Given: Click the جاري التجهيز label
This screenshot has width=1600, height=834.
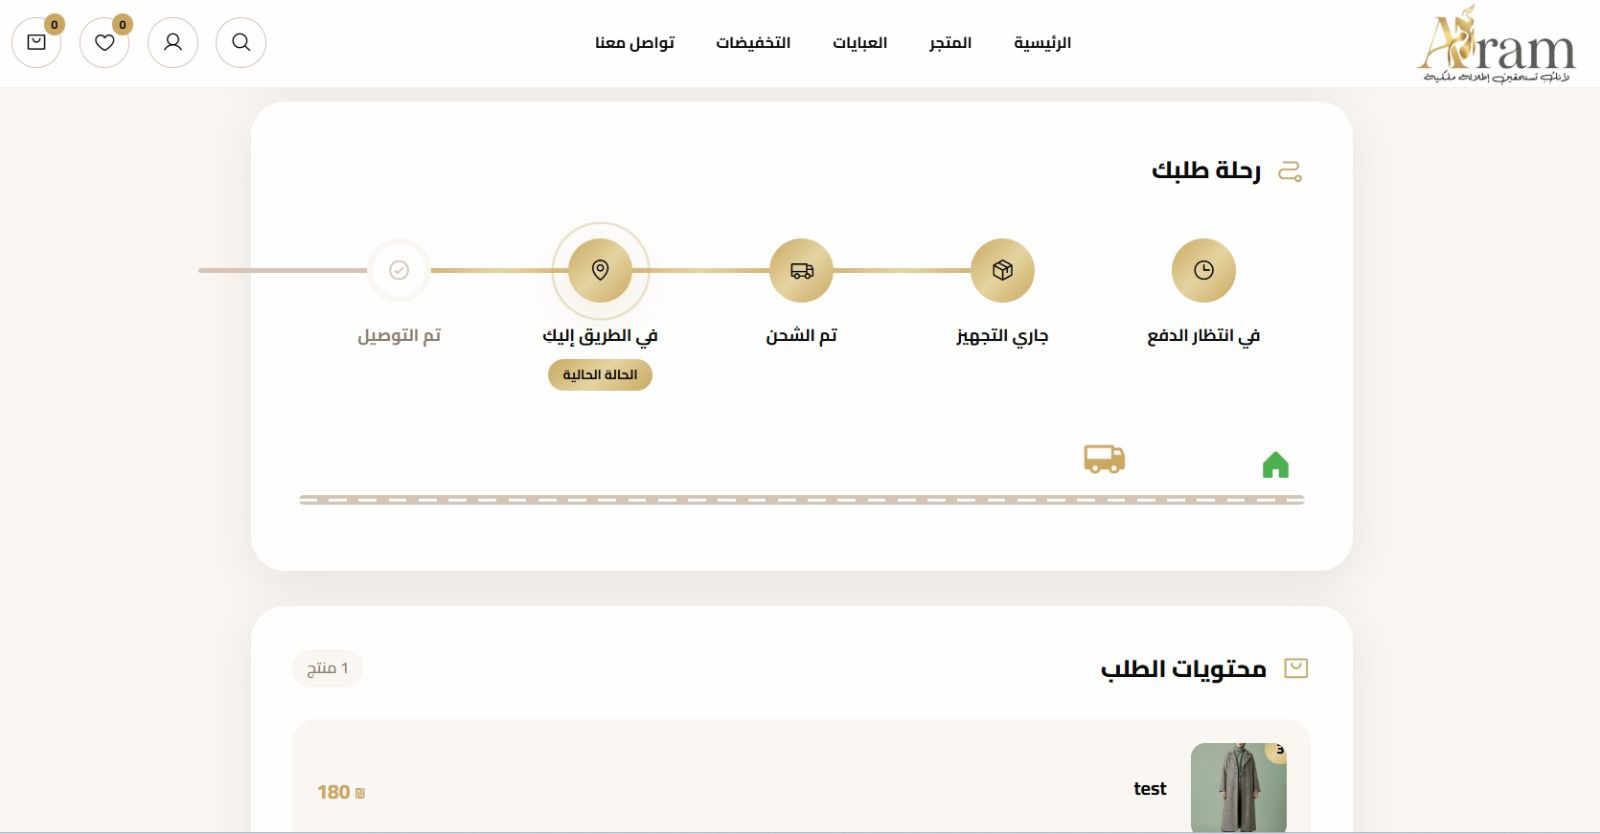Looking at the screenshot, I should pos(1003,336).
